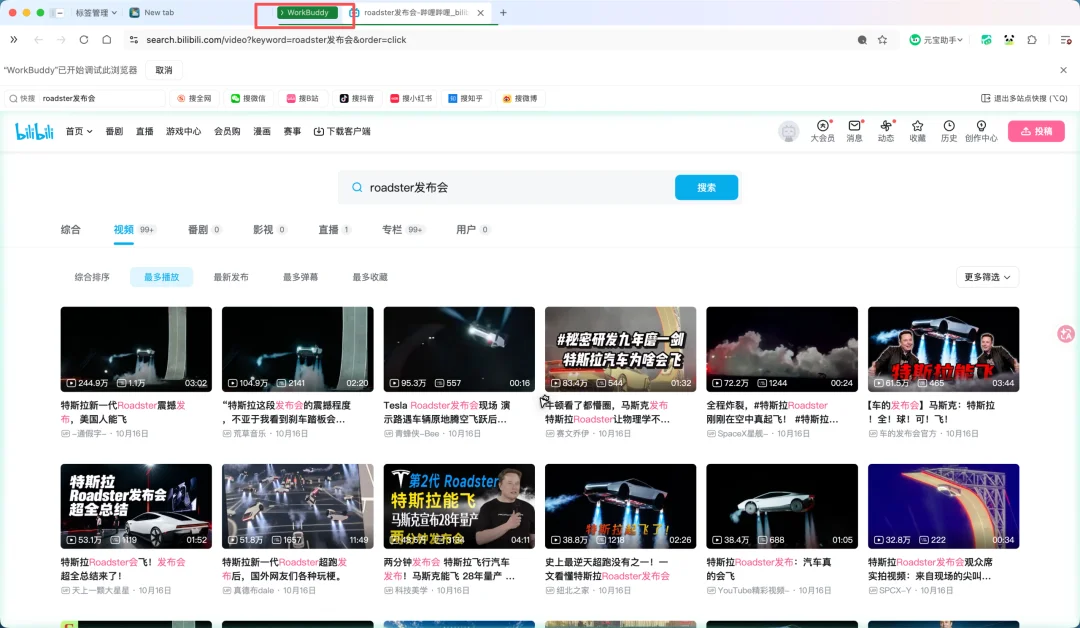This screenshot has height=628, width=1080.
Task: Click 搜抖音 quick search button
Action: pos(357,98)
